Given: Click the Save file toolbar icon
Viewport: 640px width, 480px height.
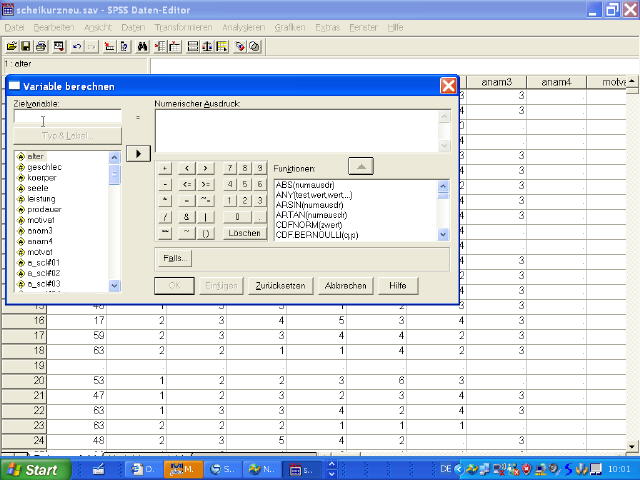Looking at the screenshot, I should coord(26,46).
